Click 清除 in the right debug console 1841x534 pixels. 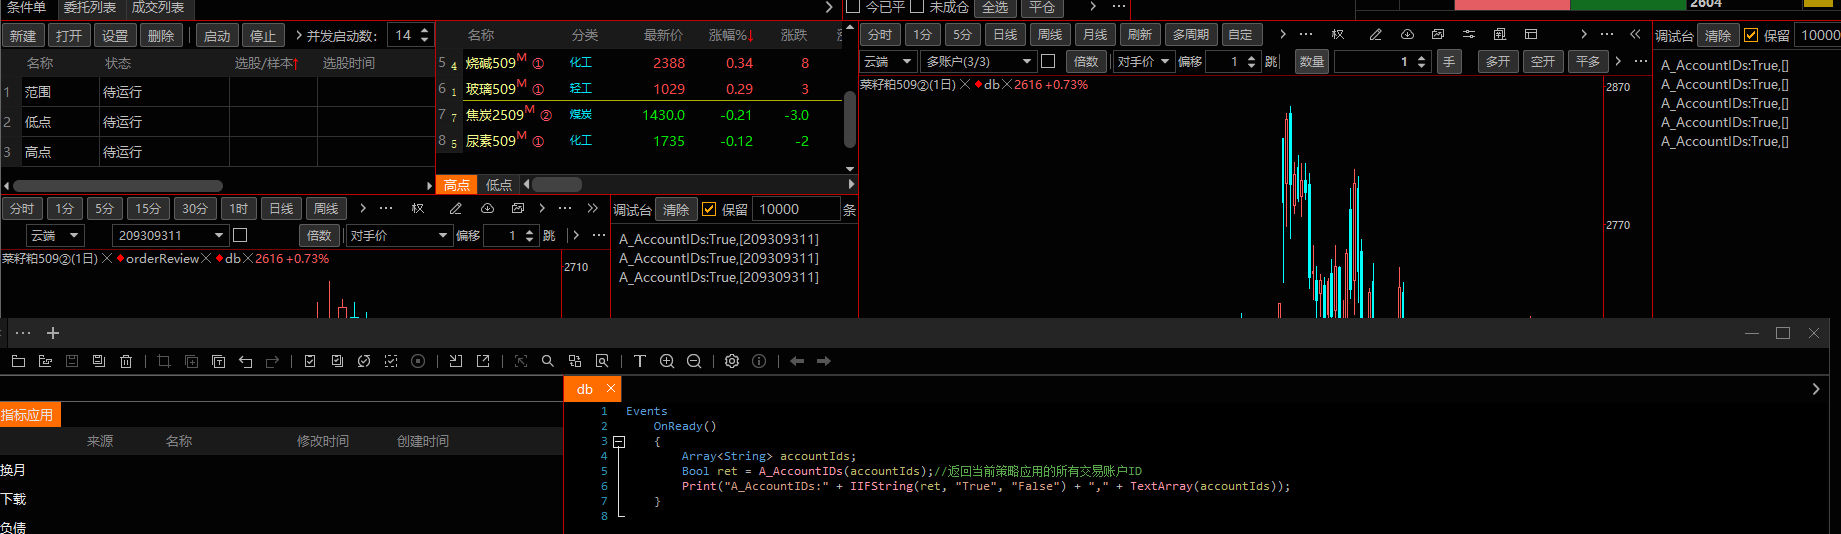(x=1718, y=35)
